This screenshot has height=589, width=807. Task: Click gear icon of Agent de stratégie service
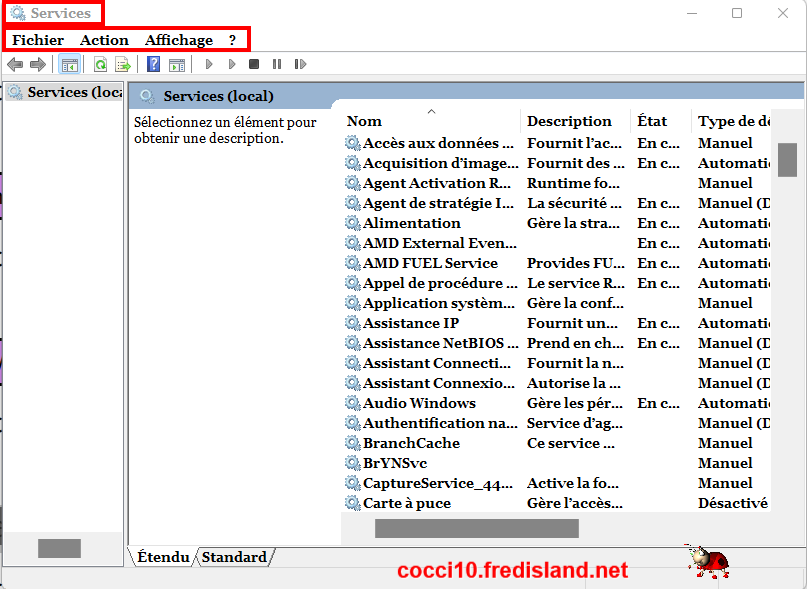click(x=353, y=203)
